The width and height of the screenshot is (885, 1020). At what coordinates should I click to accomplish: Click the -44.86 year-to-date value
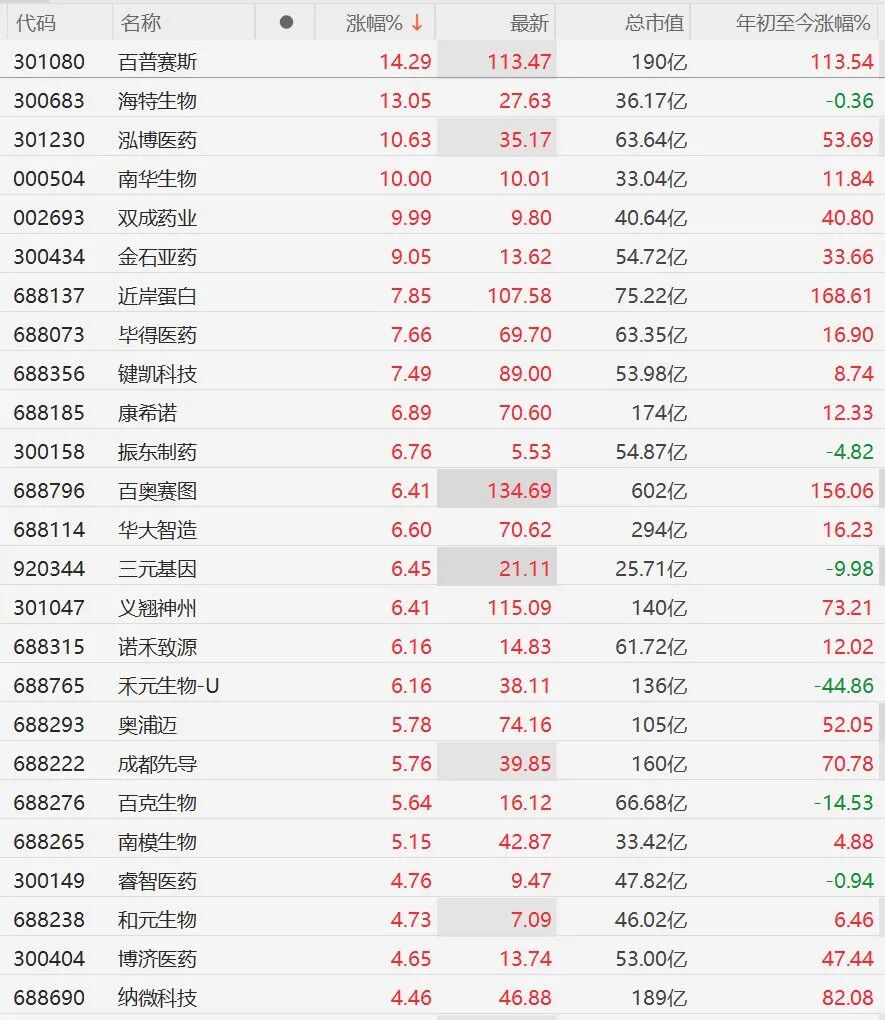tap(844, 686)
